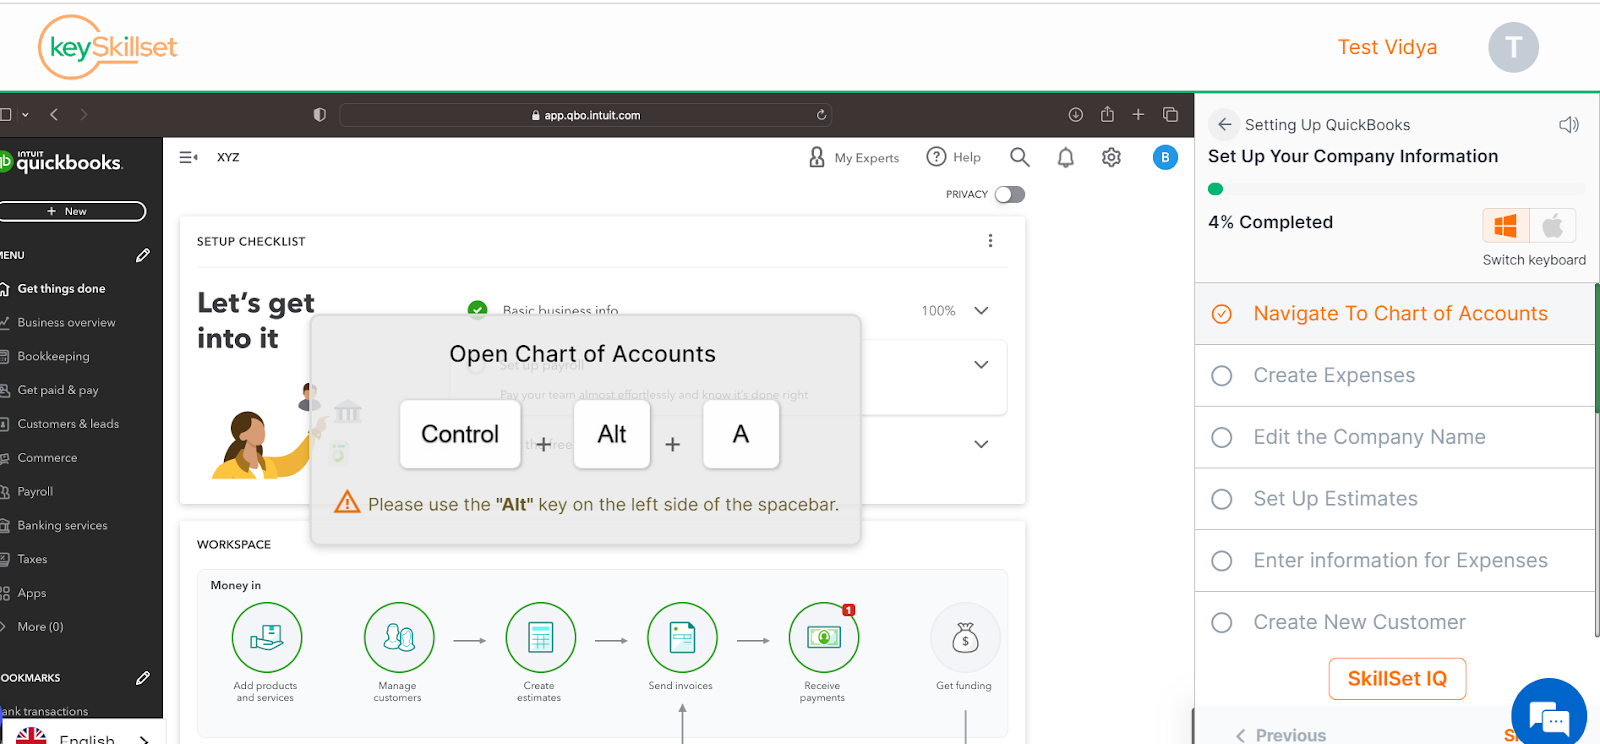Toggle the PRIVACY switch

coord(1010,194)
